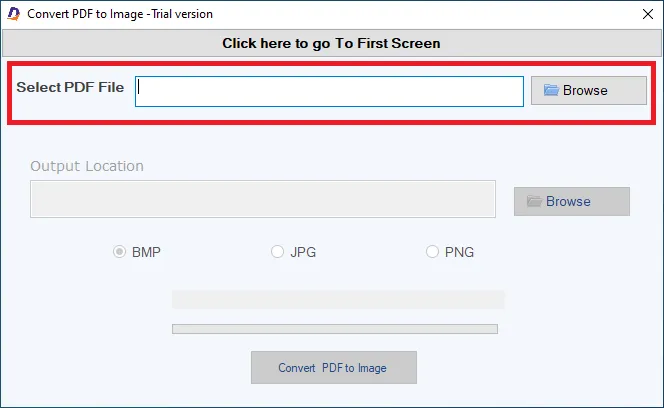Image resolution: width=664 pixels, height=408 pixels.
Task: Click the Output Location heading text
Action: [87, 166]
